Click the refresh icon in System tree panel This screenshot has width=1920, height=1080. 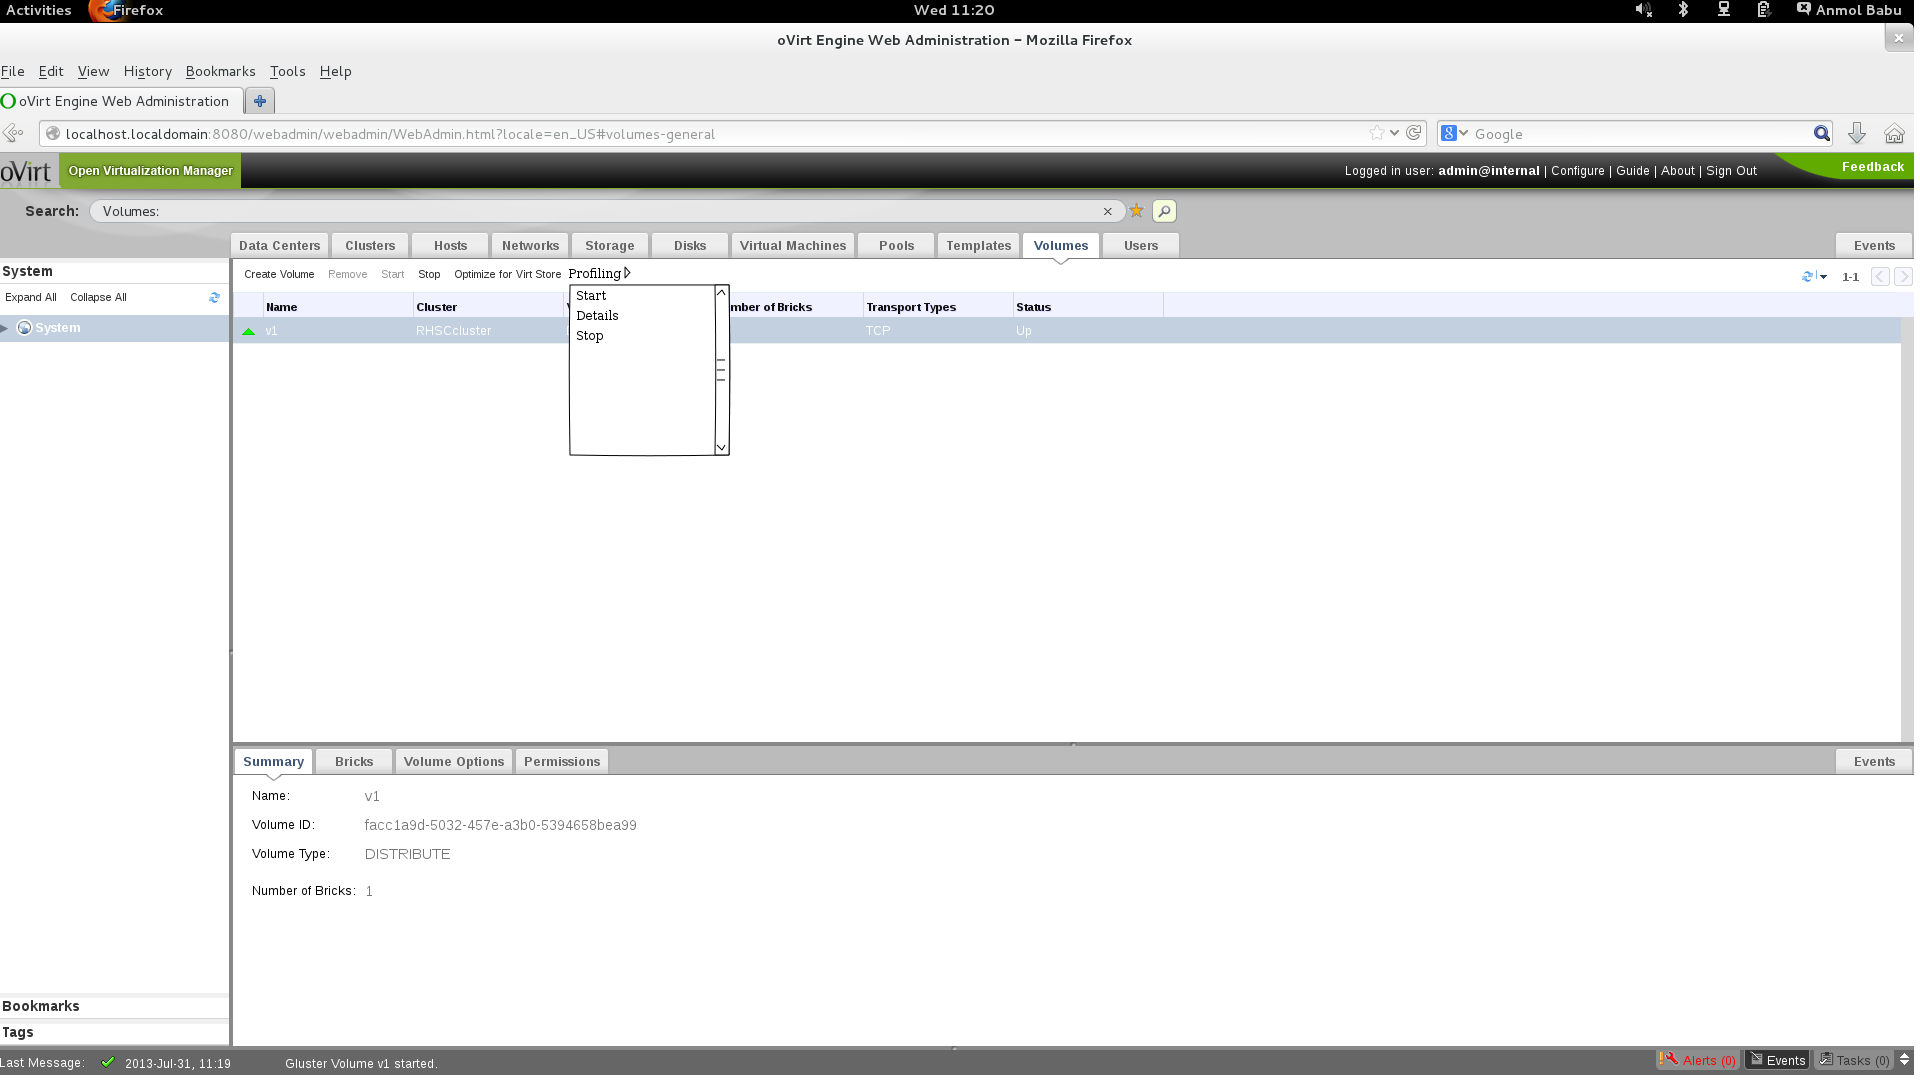coord(214,297)
